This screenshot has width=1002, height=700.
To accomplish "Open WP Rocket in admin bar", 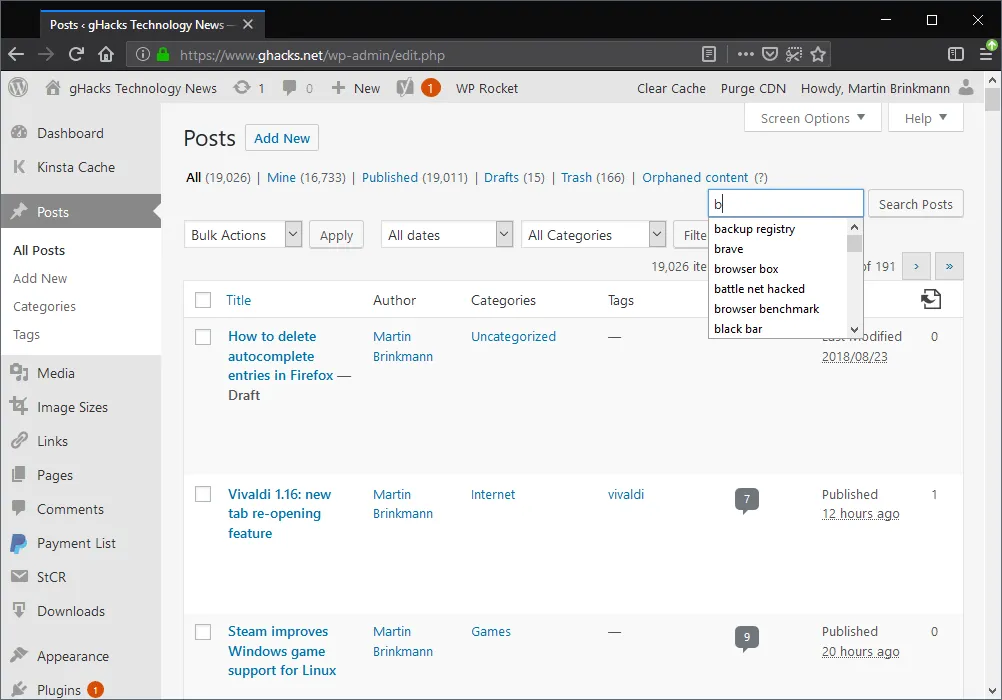I will 486,88.
